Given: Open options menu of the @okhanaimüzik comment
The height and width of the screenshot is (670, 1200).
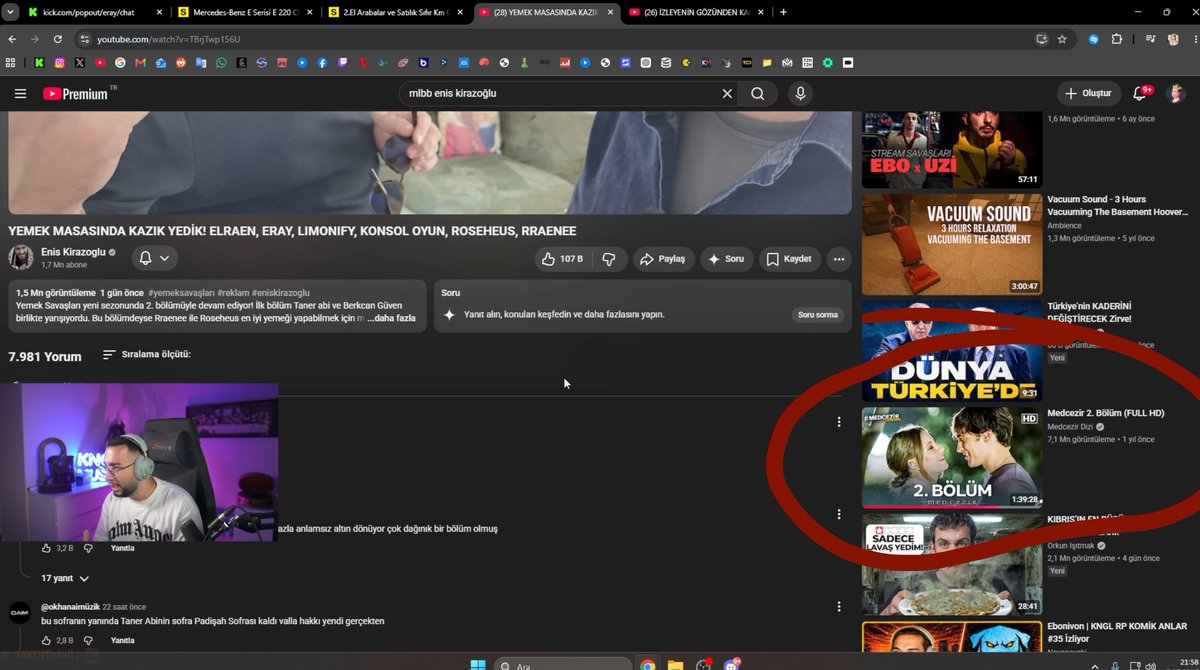Looking at the screenshot, I should (839, 606).
